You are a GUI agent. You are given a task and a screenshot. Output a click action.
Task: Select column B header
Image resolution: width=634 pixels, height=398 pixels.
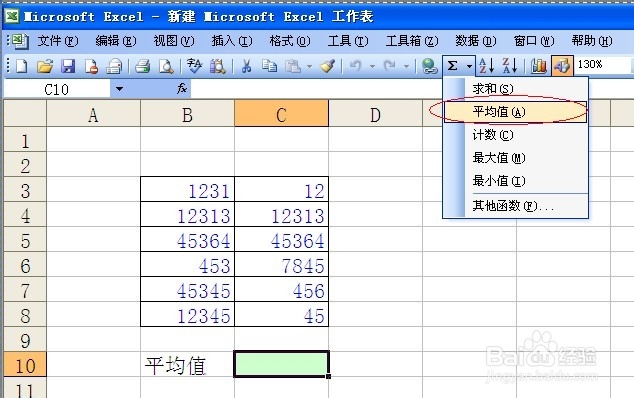187,115
